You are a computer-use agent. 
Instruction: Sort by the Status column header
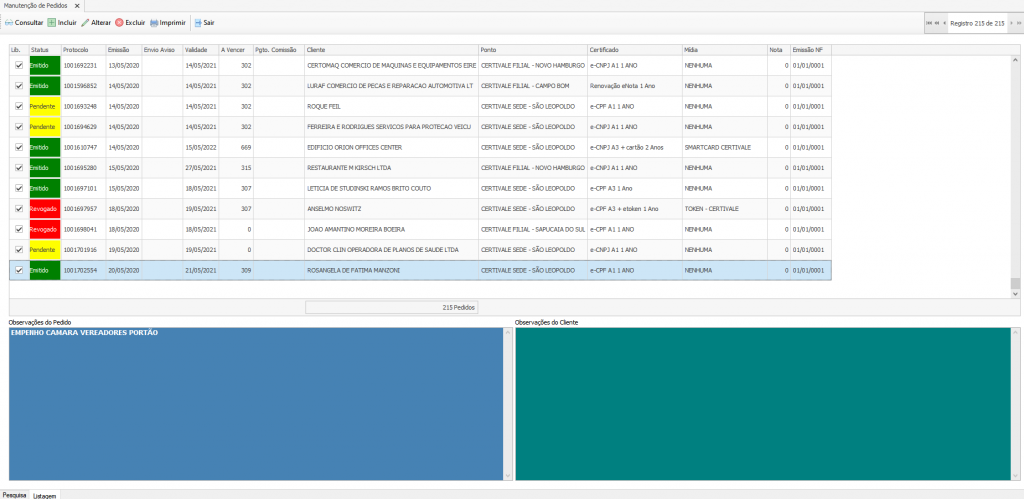coord(39,49)
